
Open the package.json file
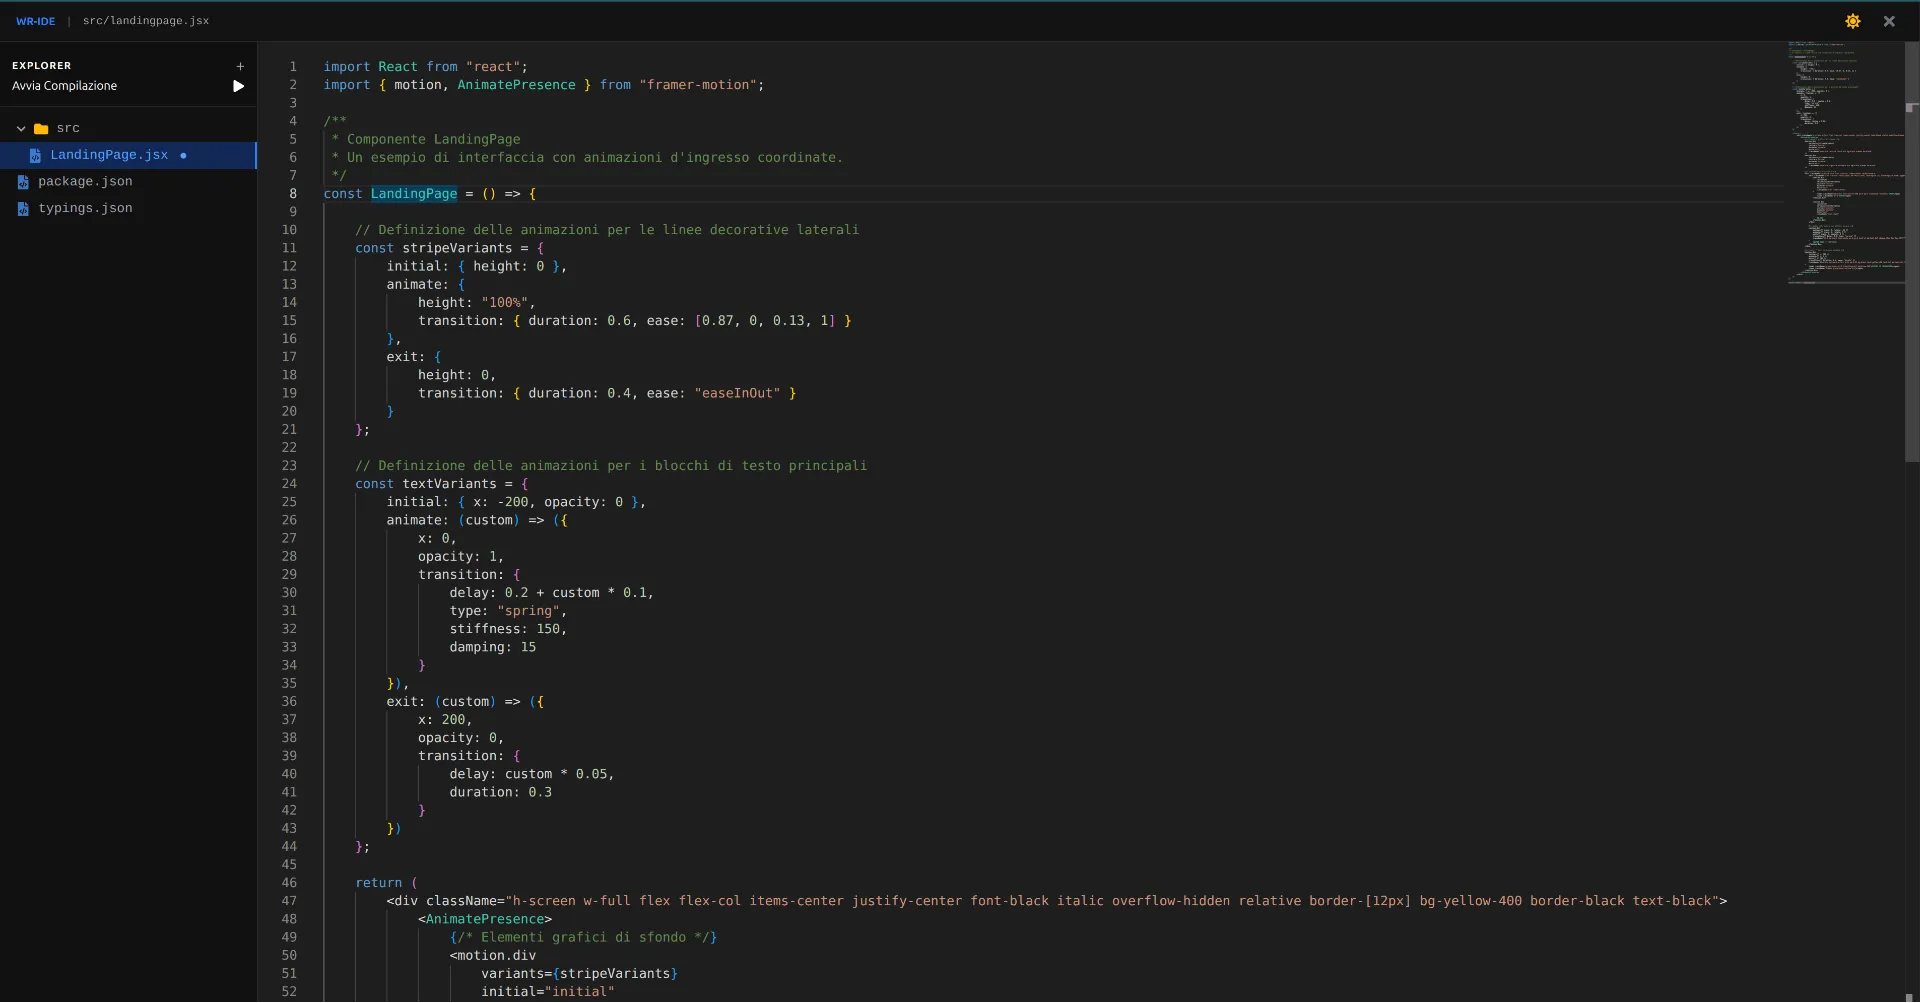point(85,182)
